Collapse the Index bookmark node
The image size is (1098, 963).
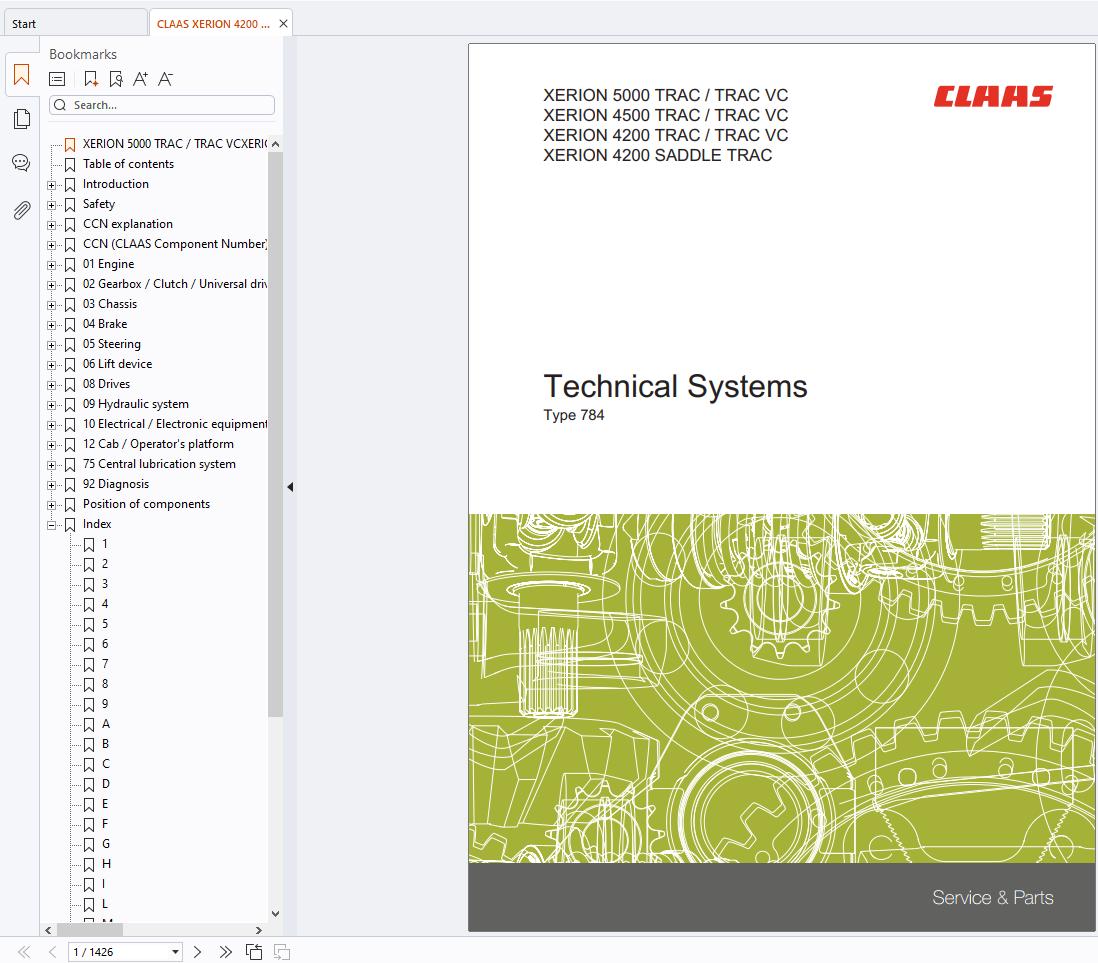click(x=52, y=525)
